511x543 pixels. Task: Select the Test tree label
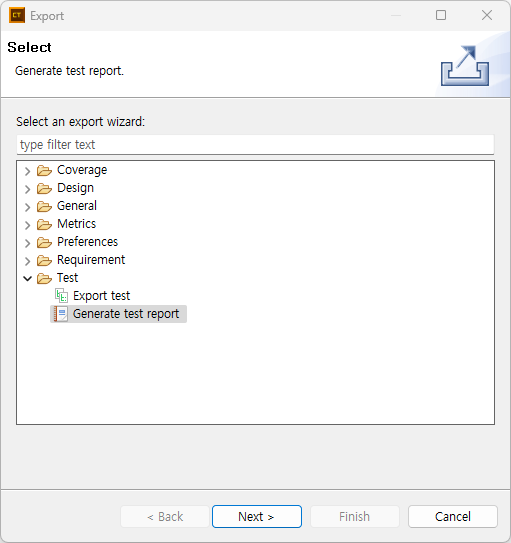coord(68,278)
